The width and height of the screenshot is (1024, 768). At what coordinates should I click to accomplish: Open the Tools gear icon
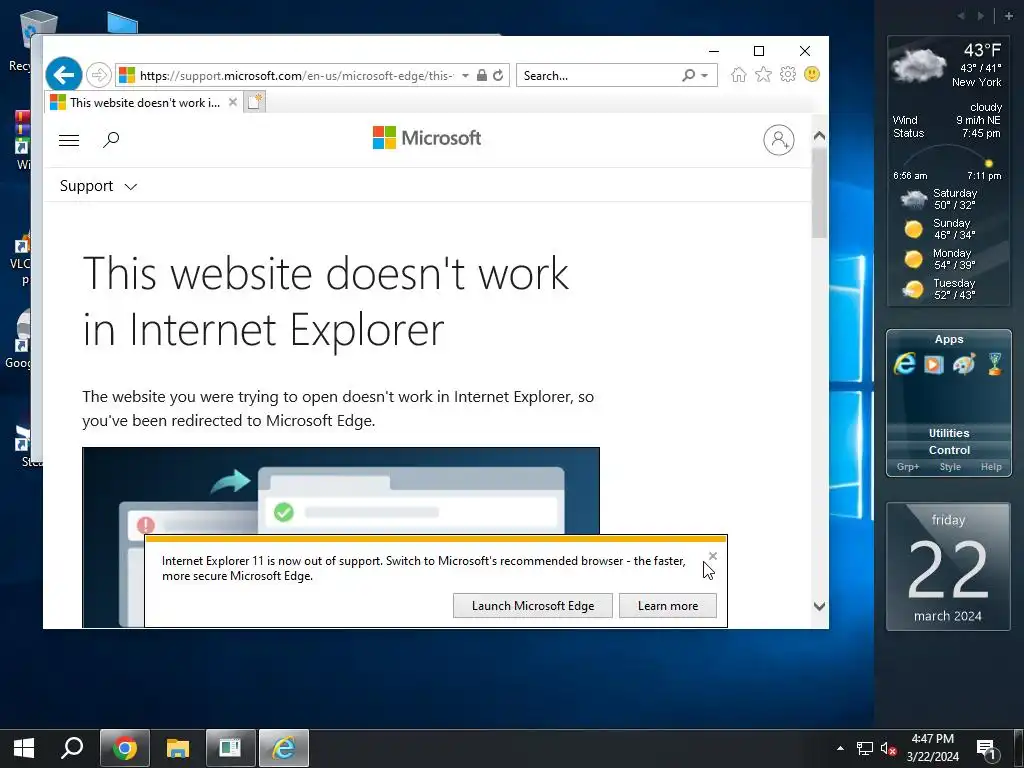(788, 74)
